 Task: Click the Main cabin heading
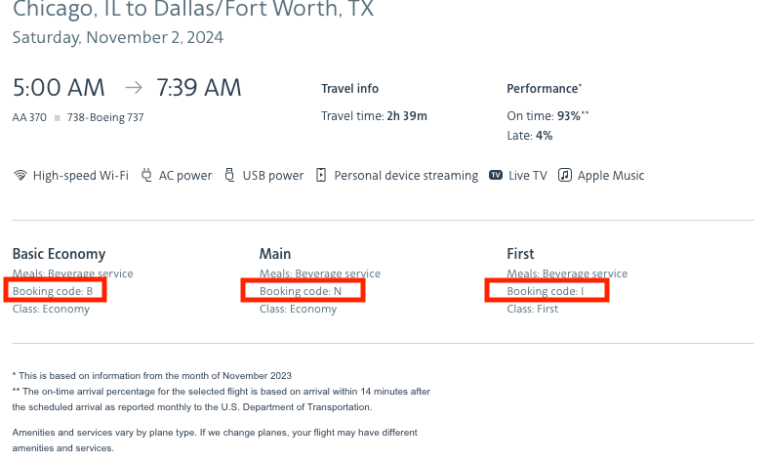[275, 254]
